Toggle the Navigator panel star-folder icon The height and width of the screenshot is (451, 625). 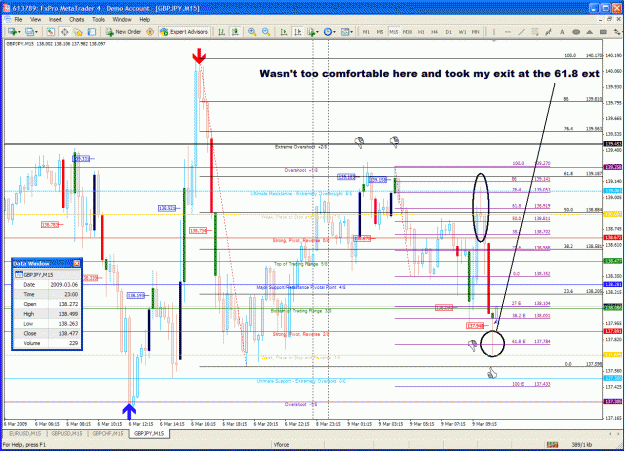[78, 32]
